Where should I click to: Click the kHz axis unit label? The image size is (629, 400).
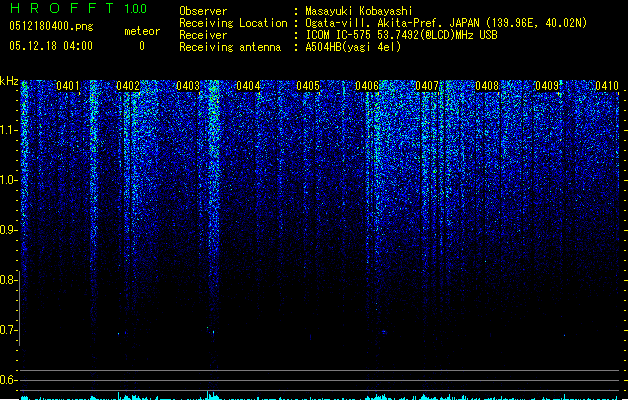click(x=9, y=81)
